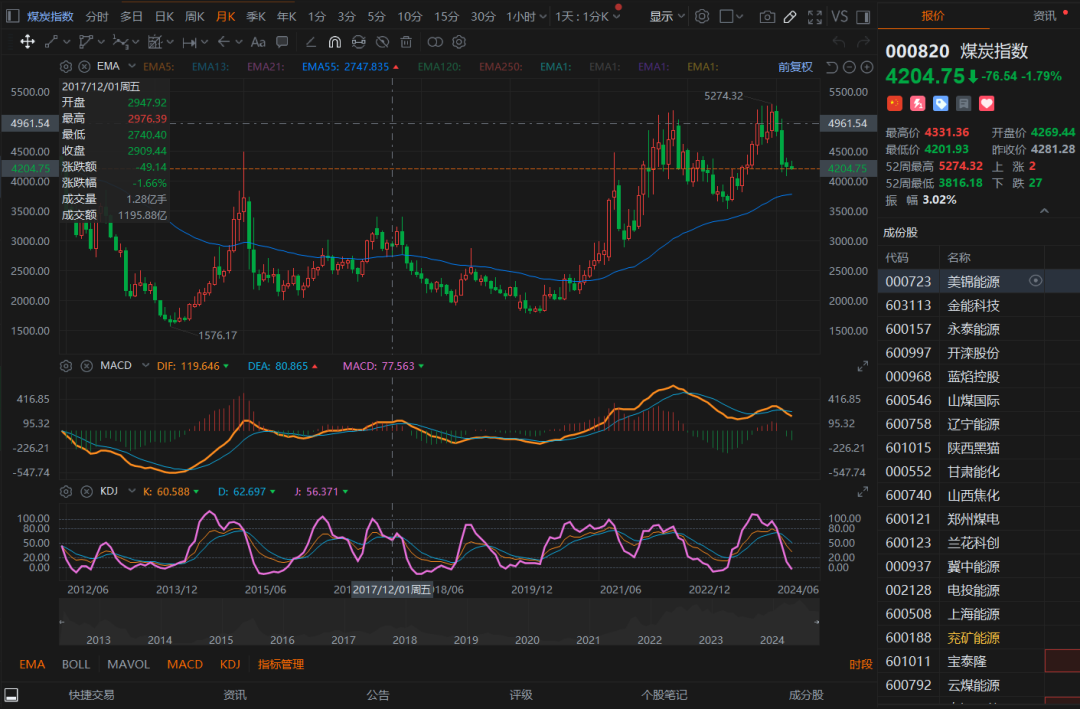Switch to the 资讯 tab in right panel
The width and height of the screenshot is (1080, 709).
(1044, 16)
